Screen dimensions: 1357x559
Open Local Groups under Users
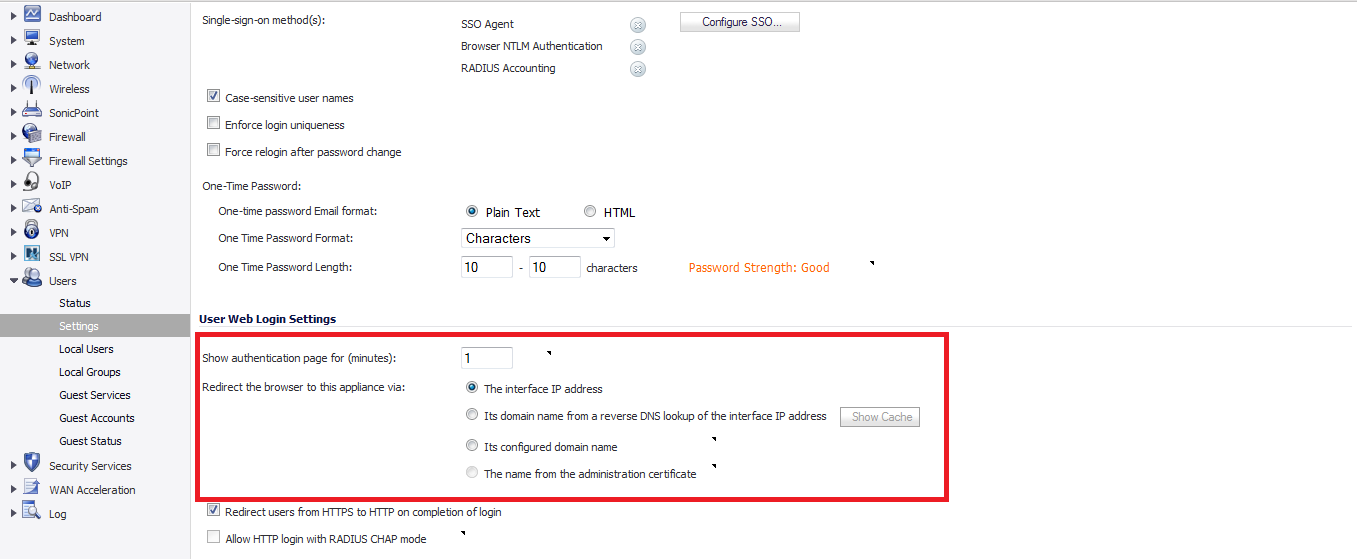coord(89,372)
